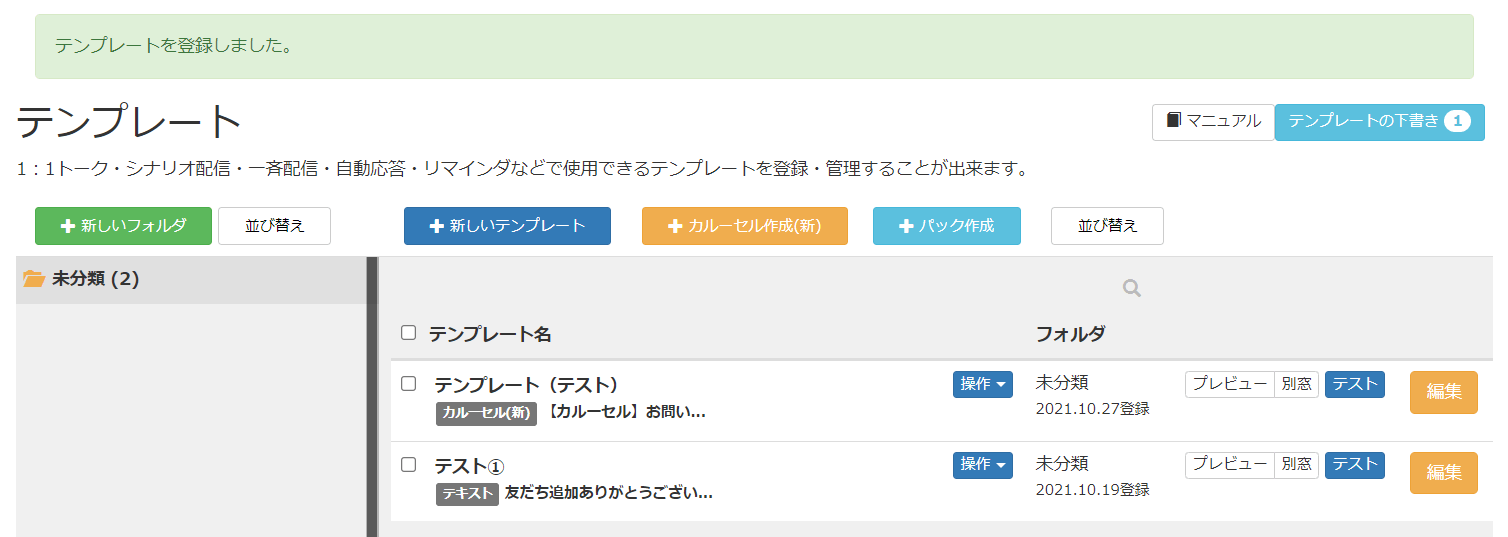Check the box for テスト①
1508x537 pixels.
[x=408, y=464]
